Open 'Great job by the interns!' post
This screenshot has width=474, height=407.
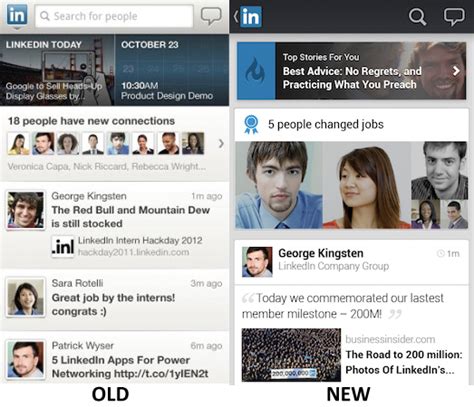pyautogui.click(x=113, y=304)
